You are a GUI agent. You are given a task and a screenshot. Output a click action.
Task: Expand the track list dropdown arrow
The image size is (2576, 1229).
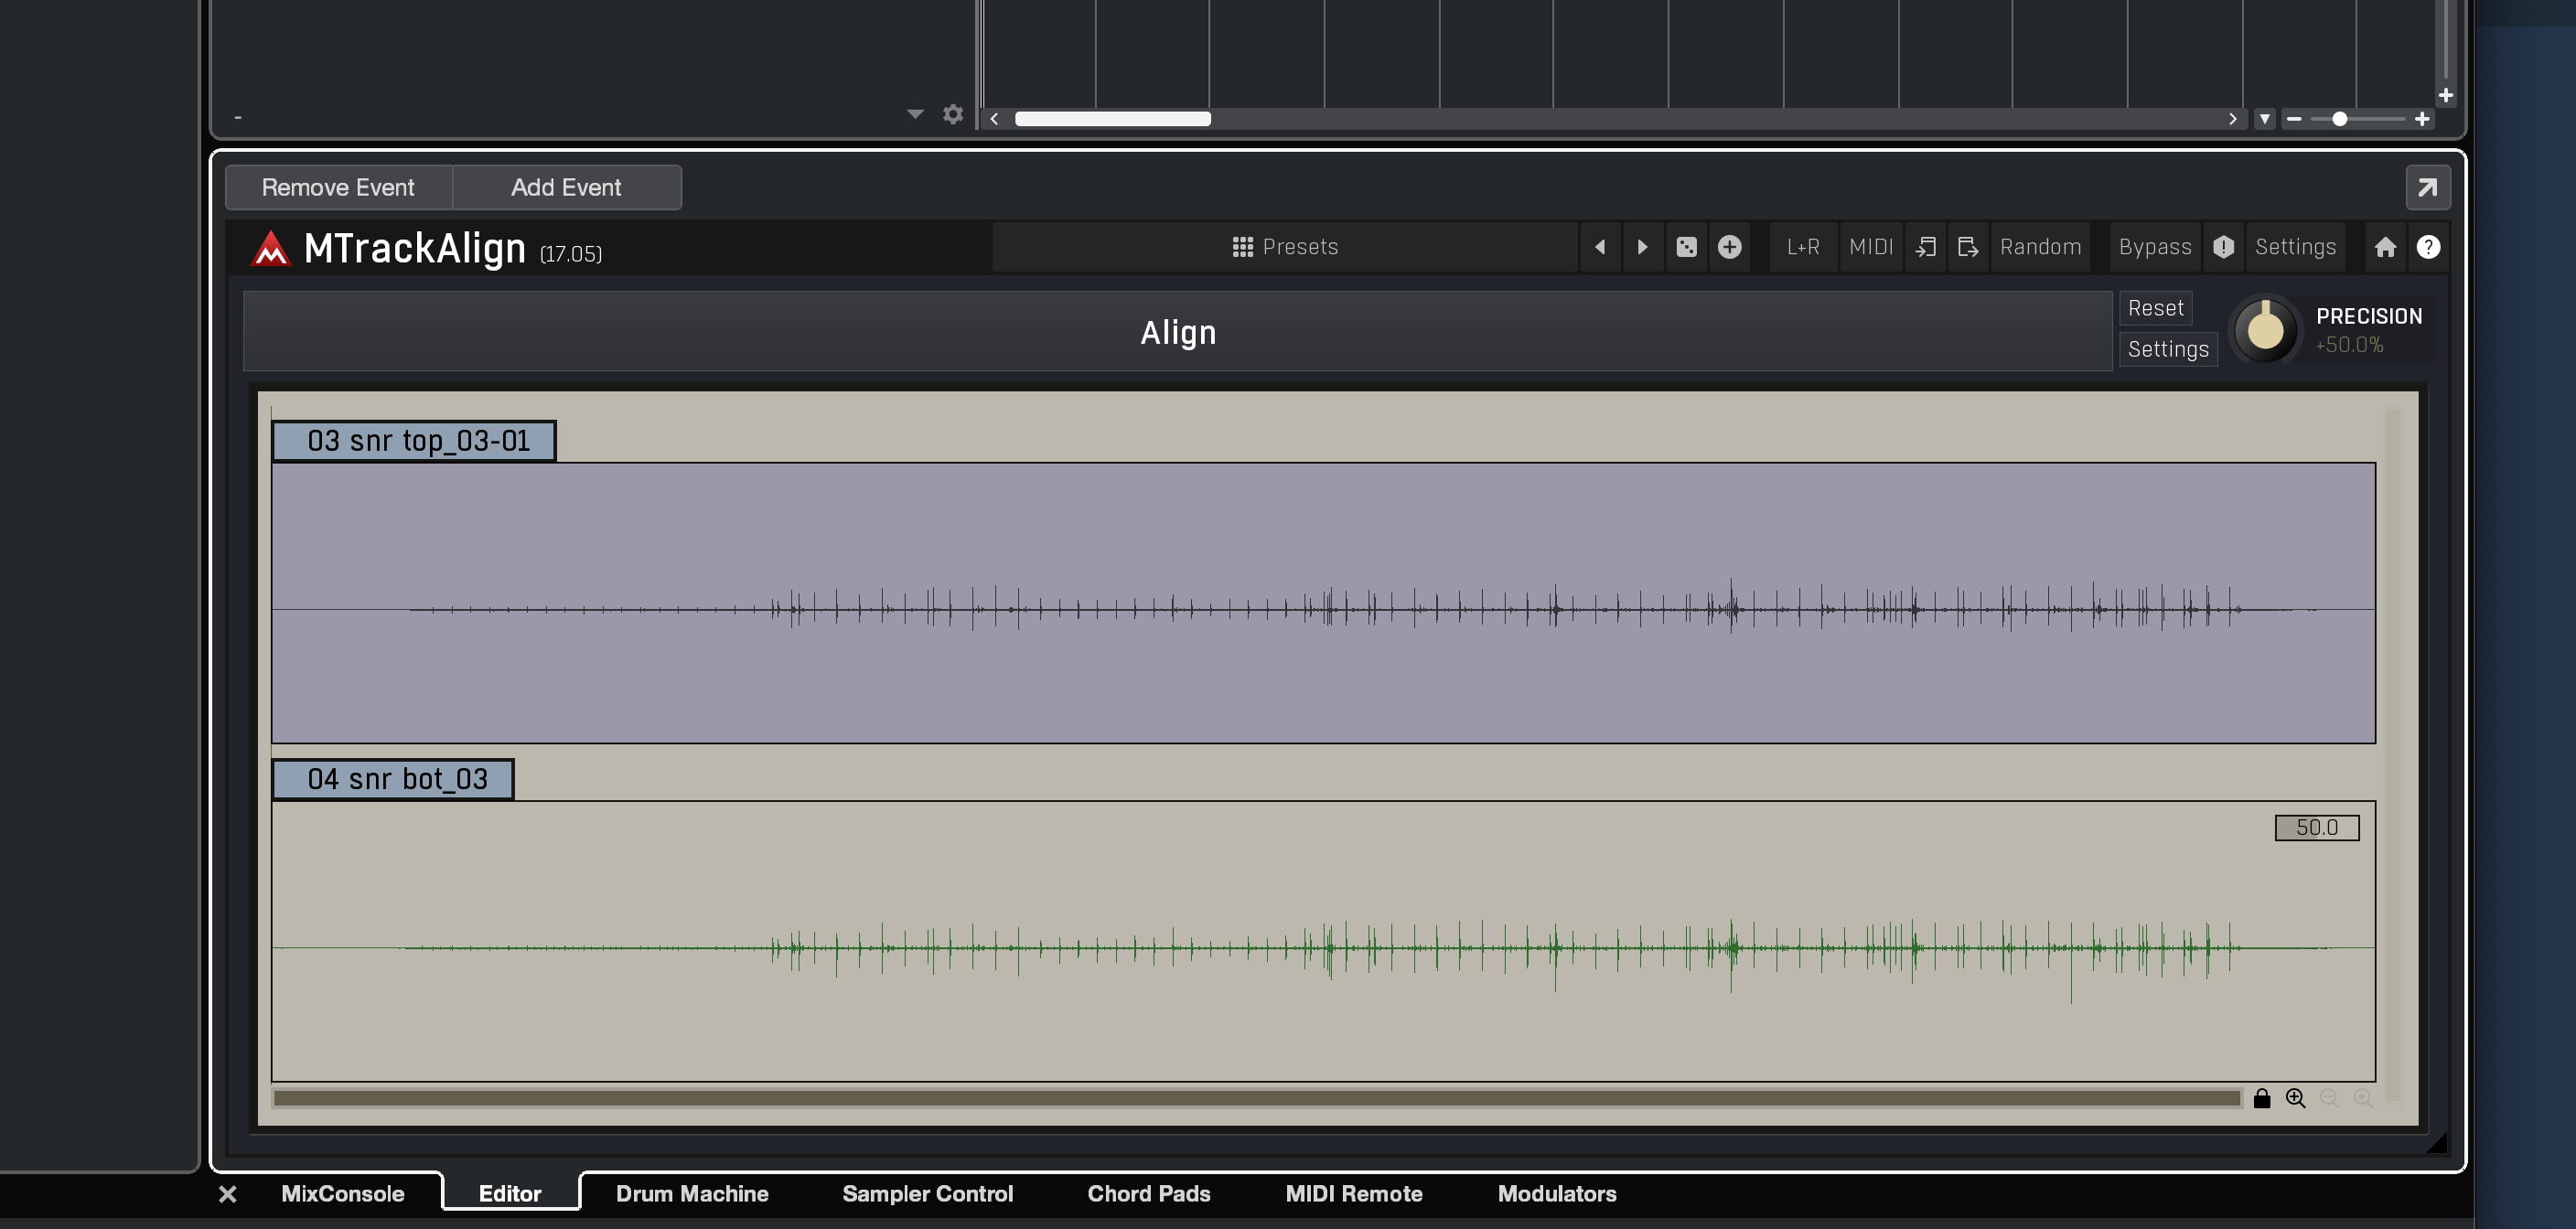tap(915, 115)
